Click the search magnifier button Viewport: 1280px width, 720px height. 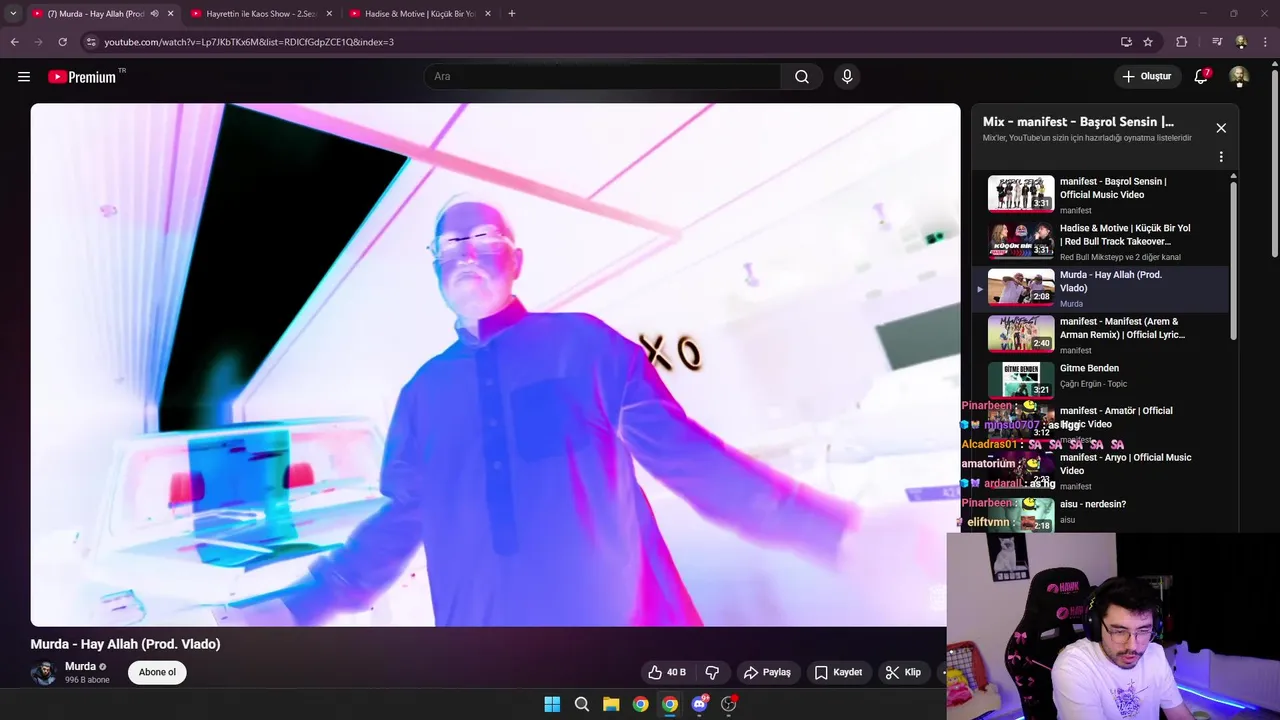pos(802,77)
